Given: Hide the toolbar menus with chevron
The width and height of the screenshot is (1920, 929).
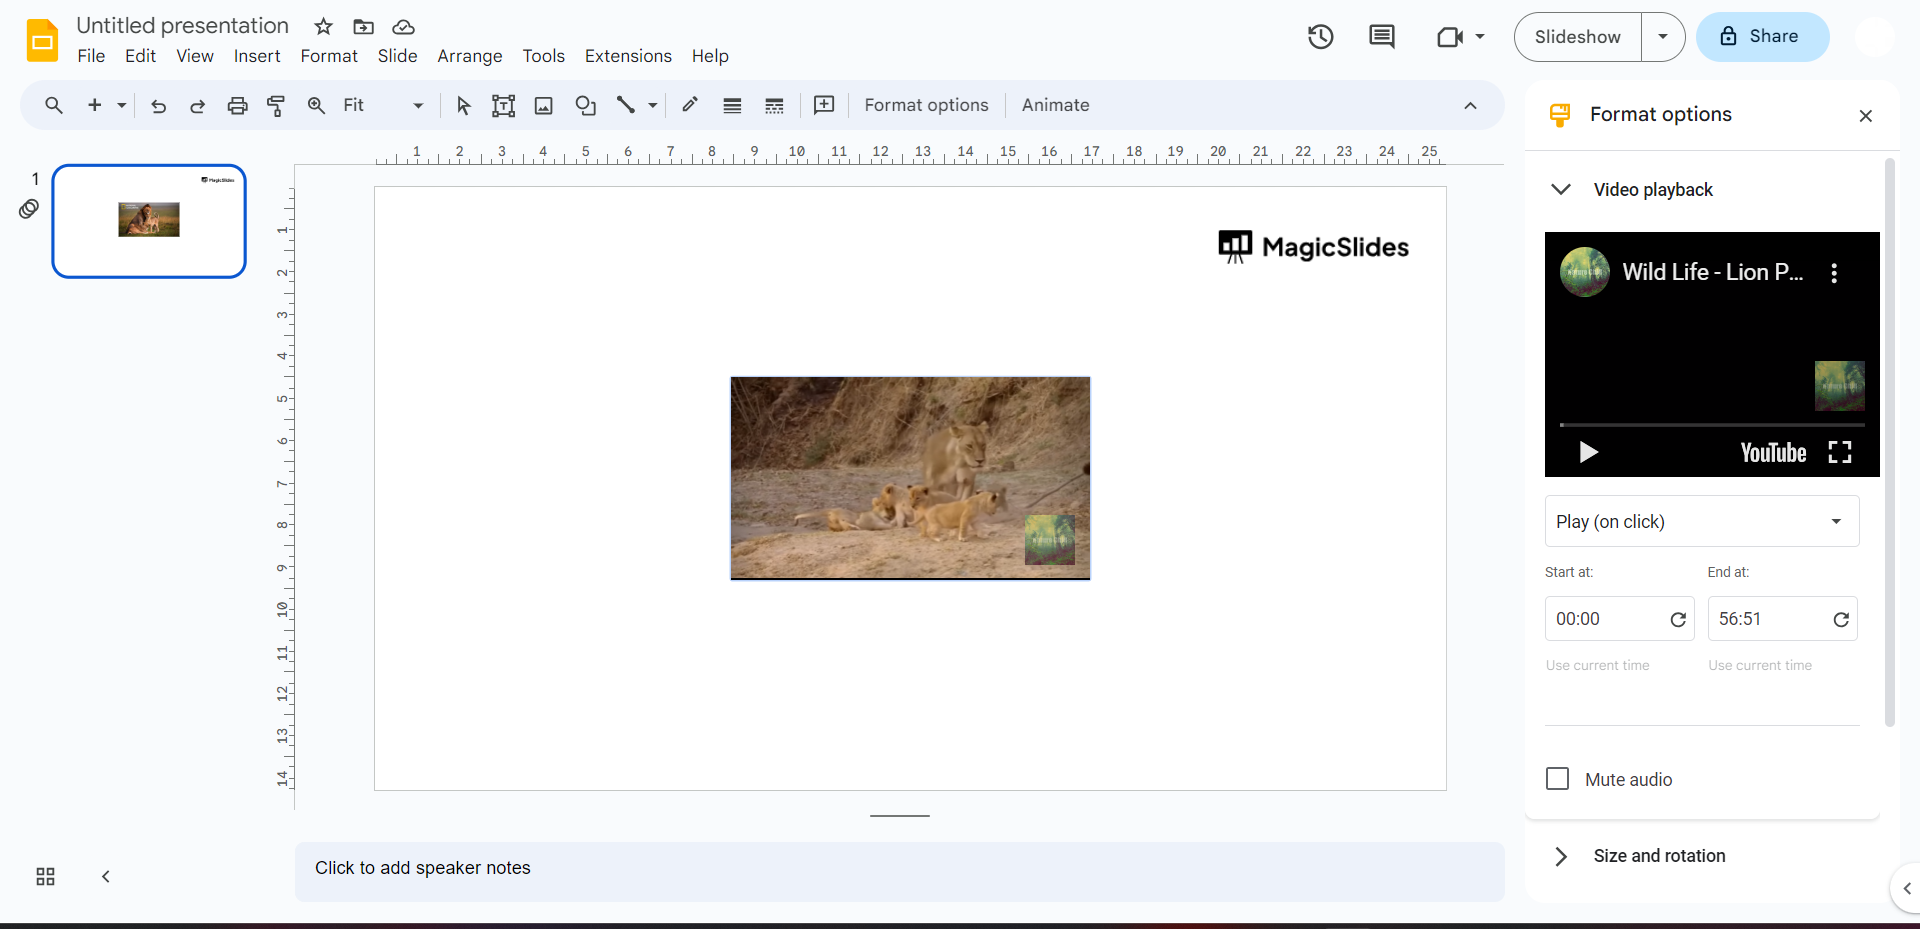Looking at the screenshot, I should pos(1470,106).
